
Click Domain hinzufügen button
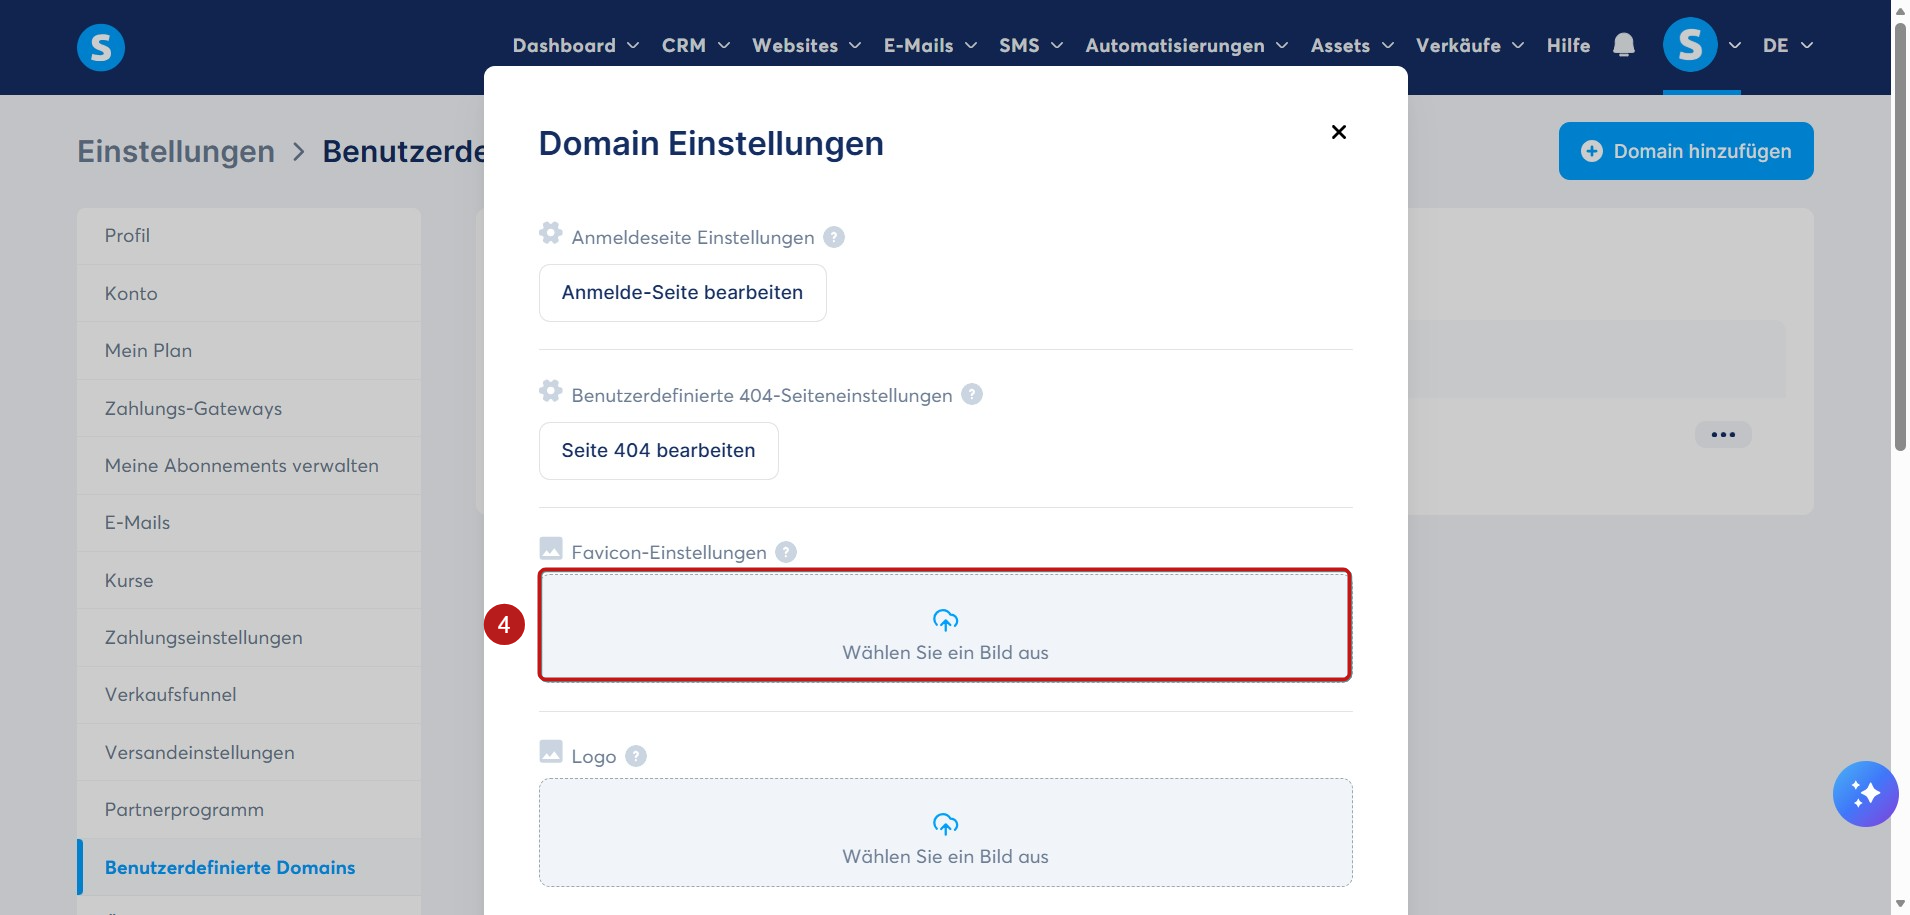point(1686,151)
